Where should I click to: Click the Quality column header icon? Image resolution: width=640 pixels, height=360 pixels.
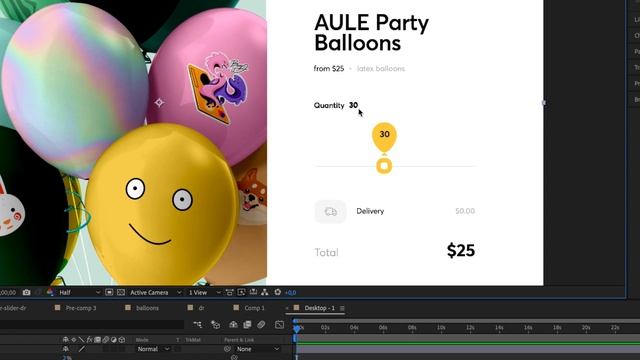point(81,340)
